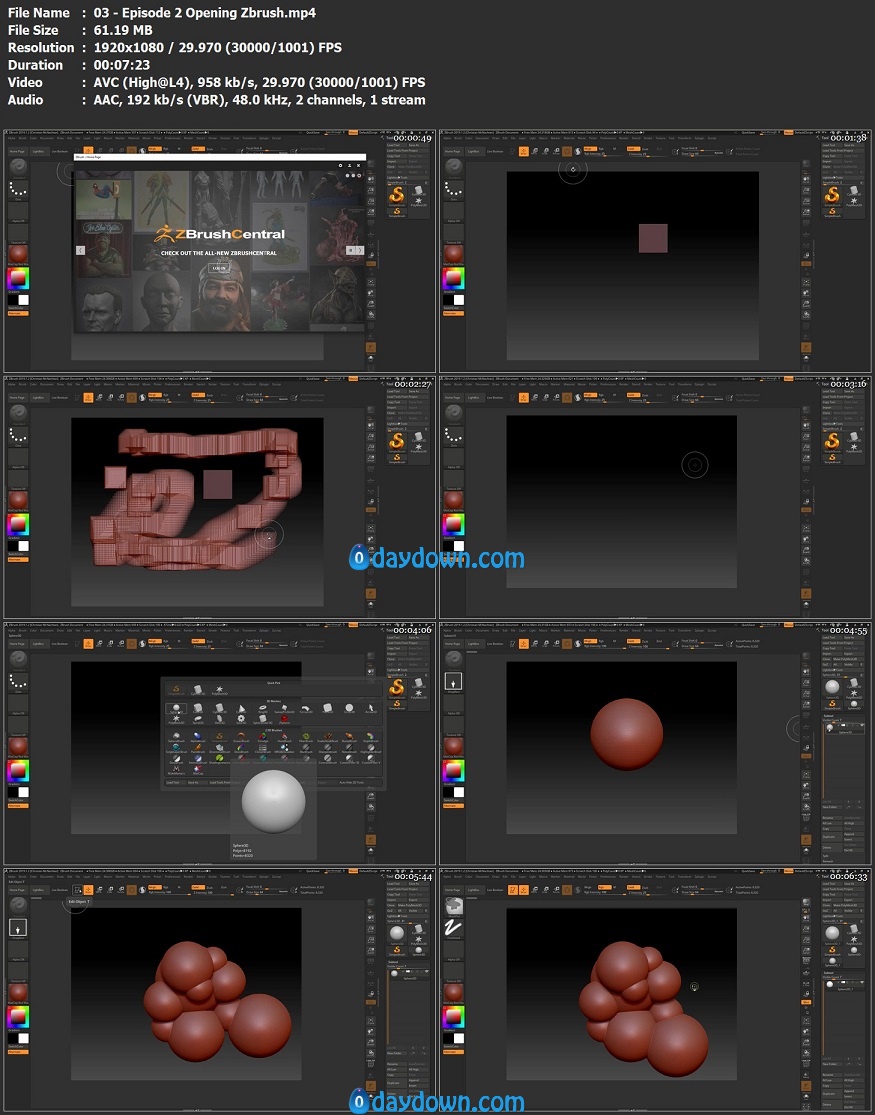
Task: Click the color picker square in 00:04:55 frame
Action: (x=453, y=770)
